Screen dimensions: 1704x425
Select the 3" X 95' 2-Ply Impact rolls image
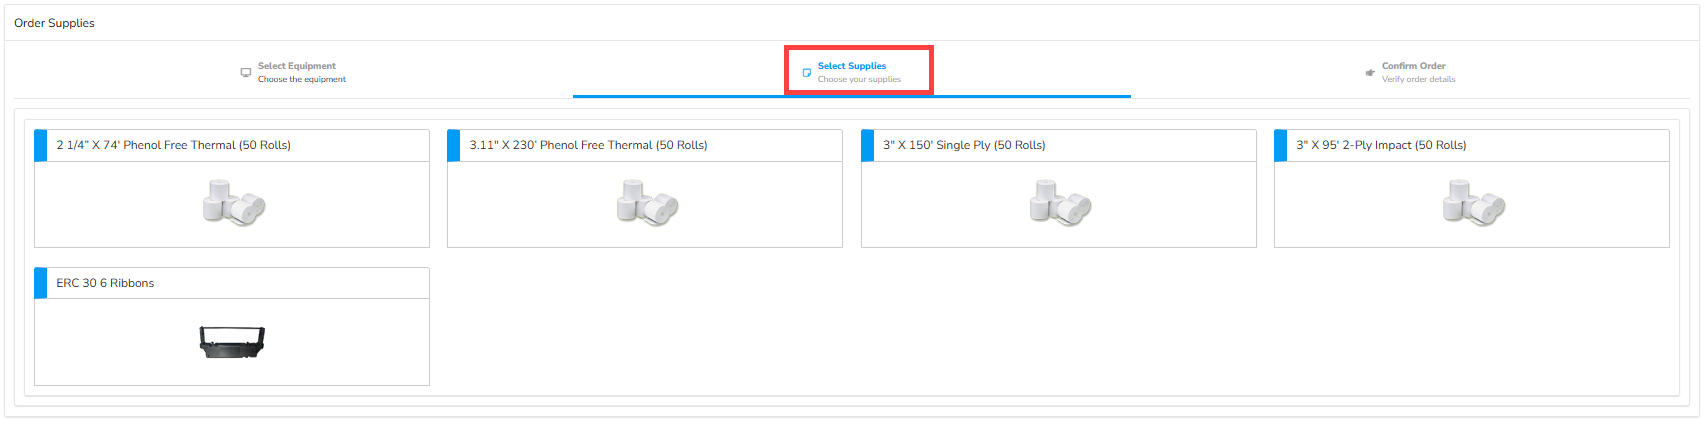coord(1473,203)
